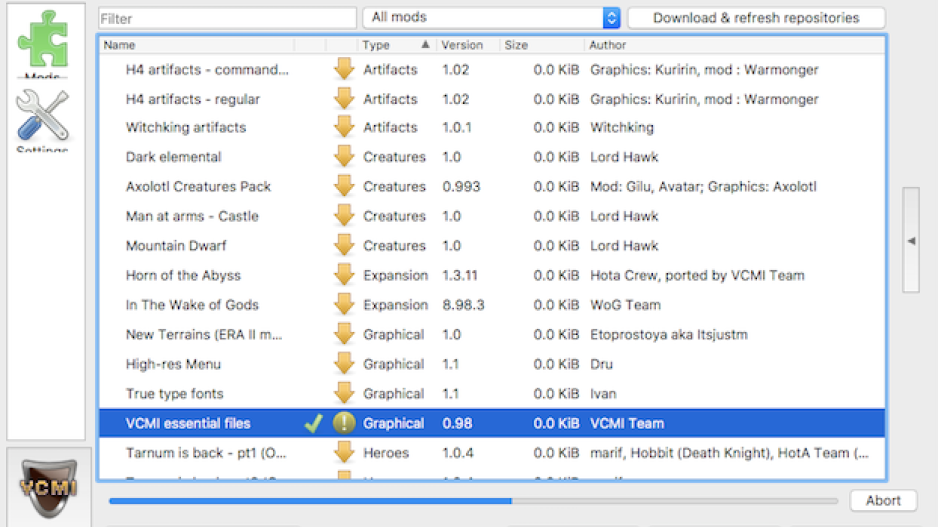Open the All mods filter dropdown
938x527 pixels.
pos(491,17)
